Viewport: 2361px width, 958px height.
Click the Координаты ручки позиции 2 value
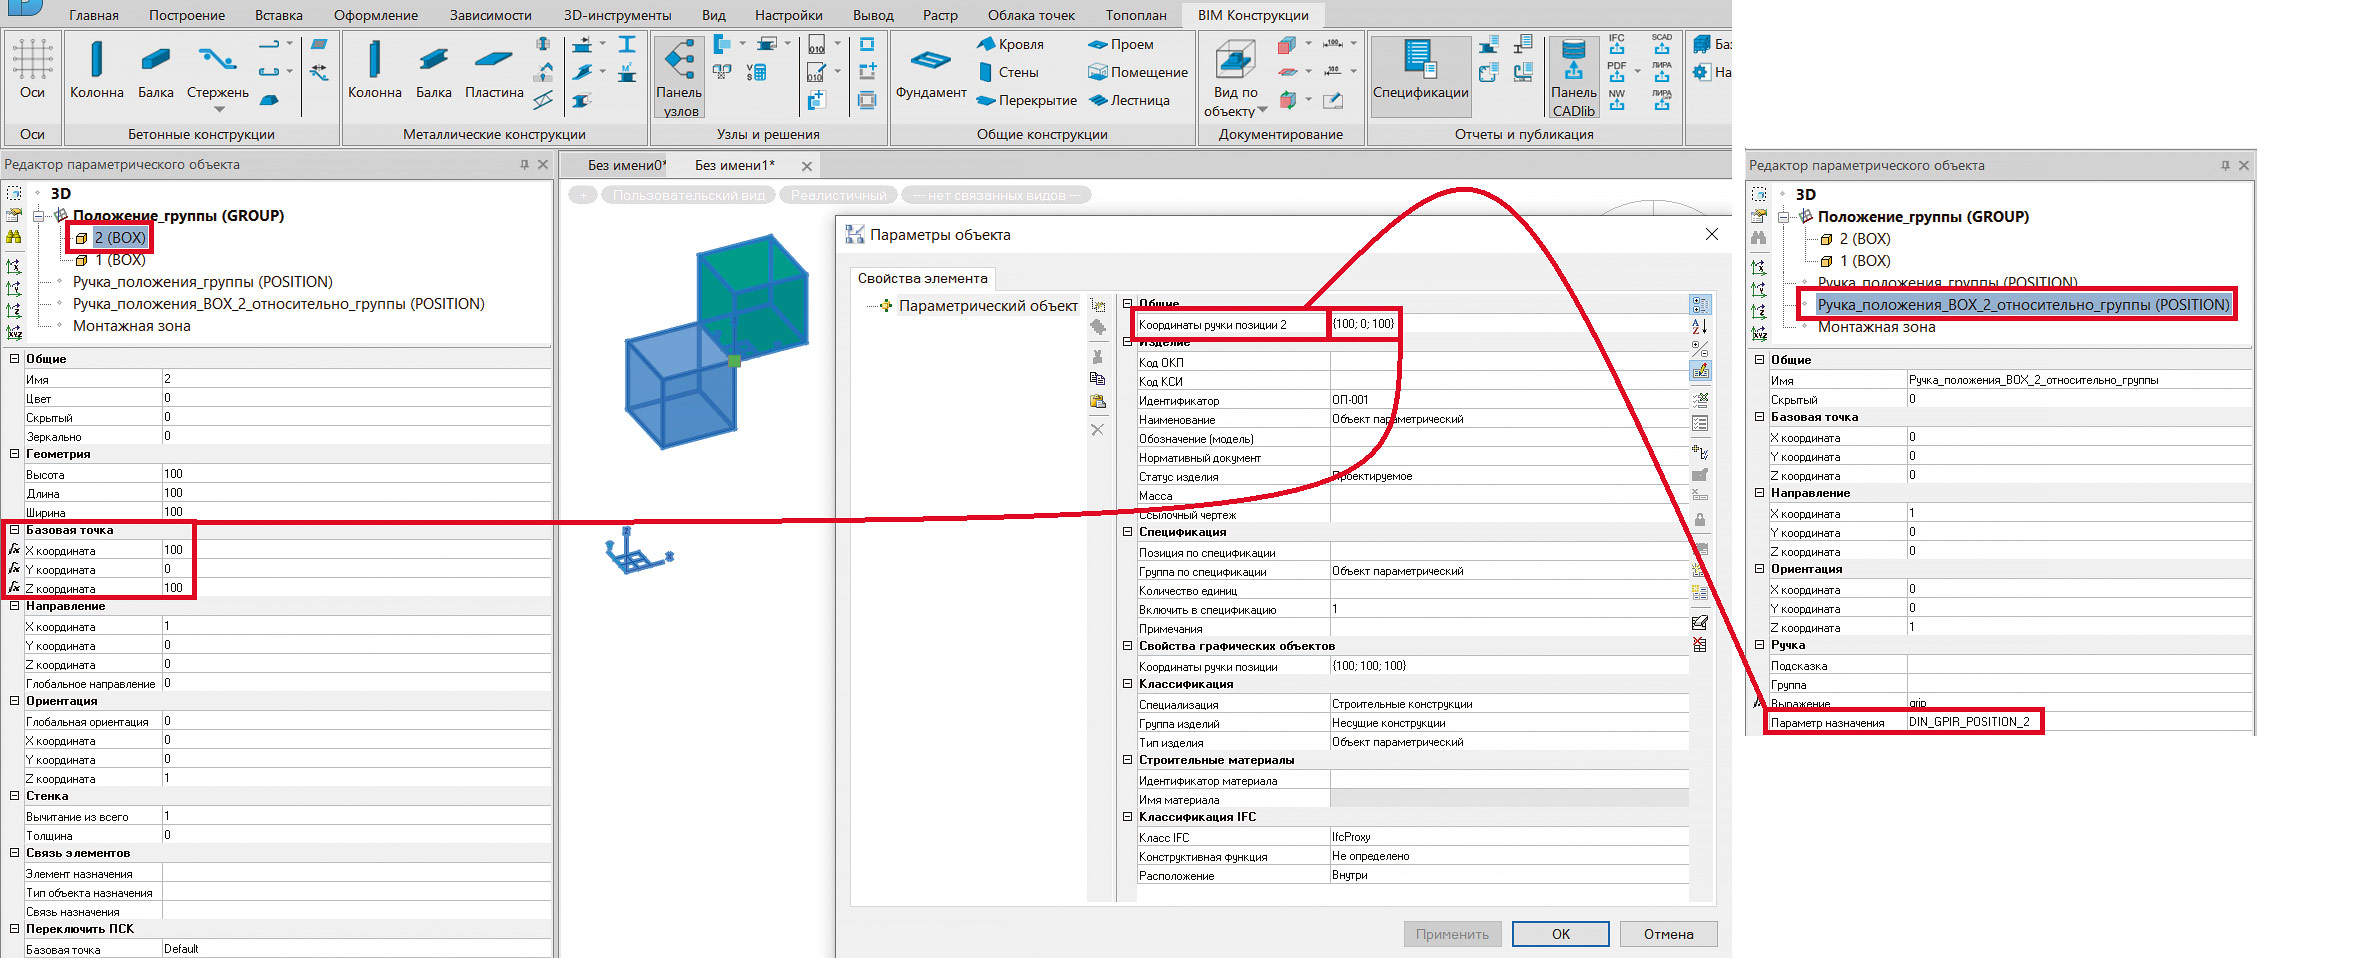1509,324
